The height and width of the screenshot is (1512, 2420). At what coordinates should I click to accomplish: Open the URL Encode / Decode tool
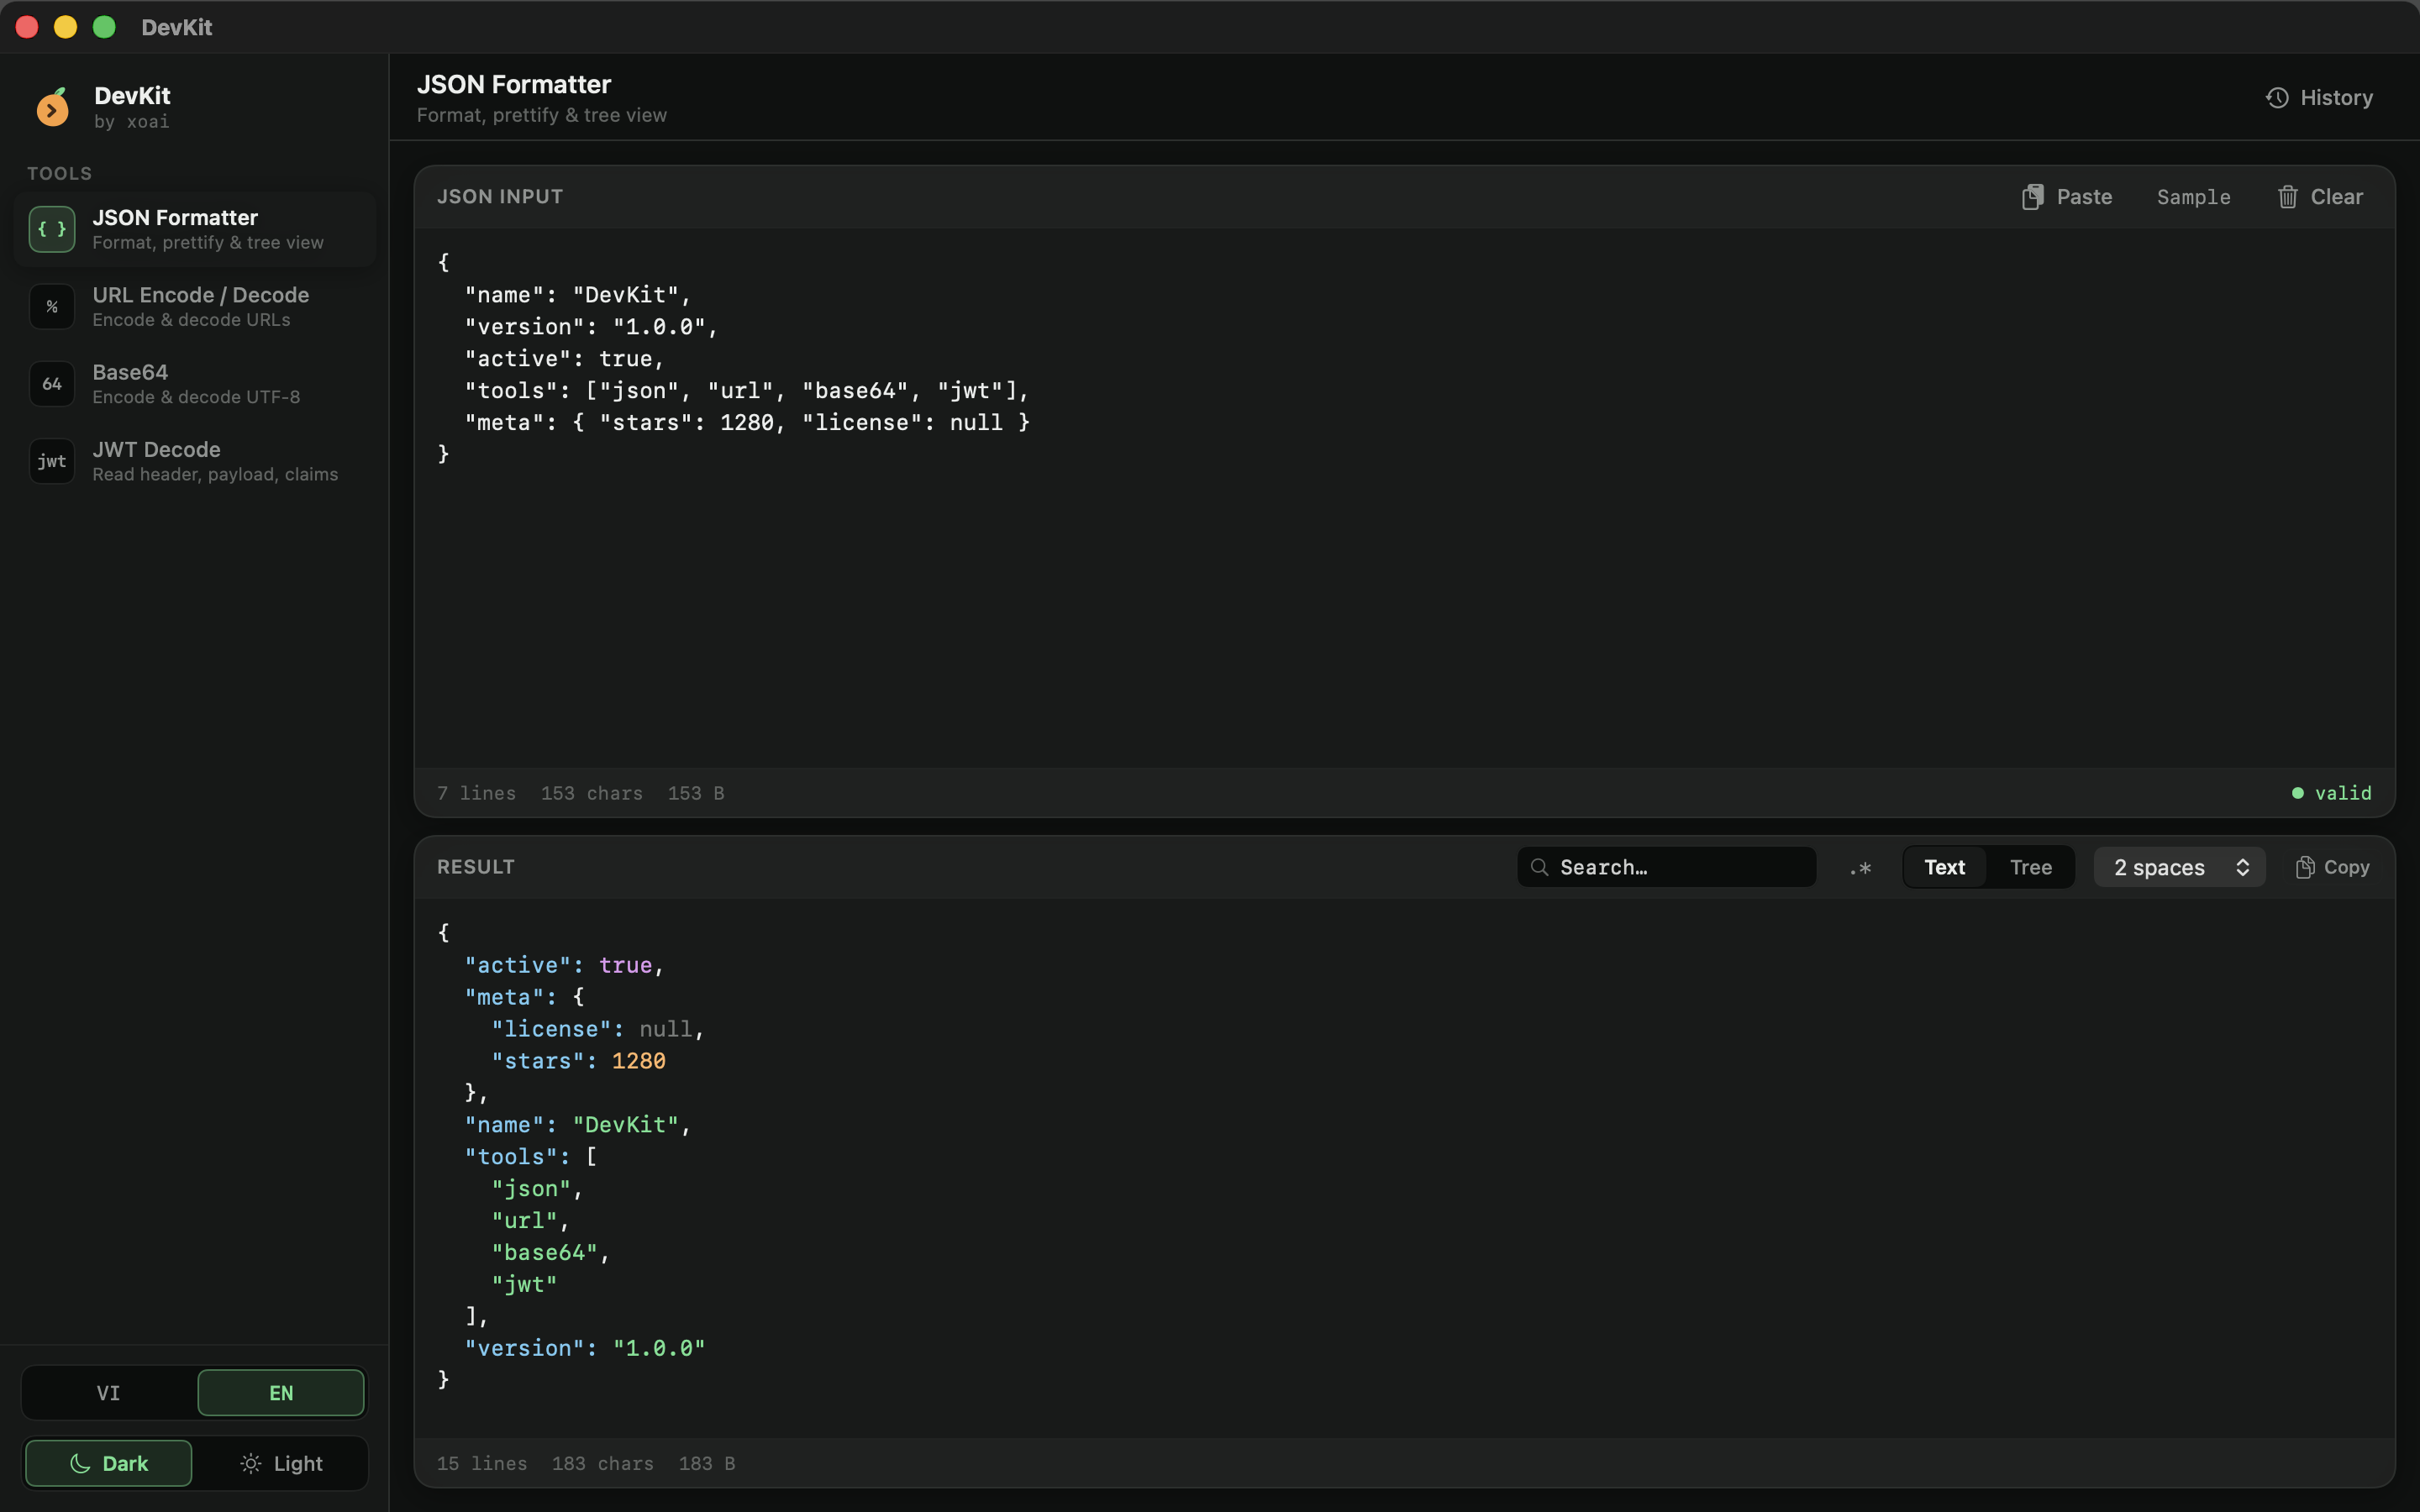pyautogui.click(x=195, y=306)
